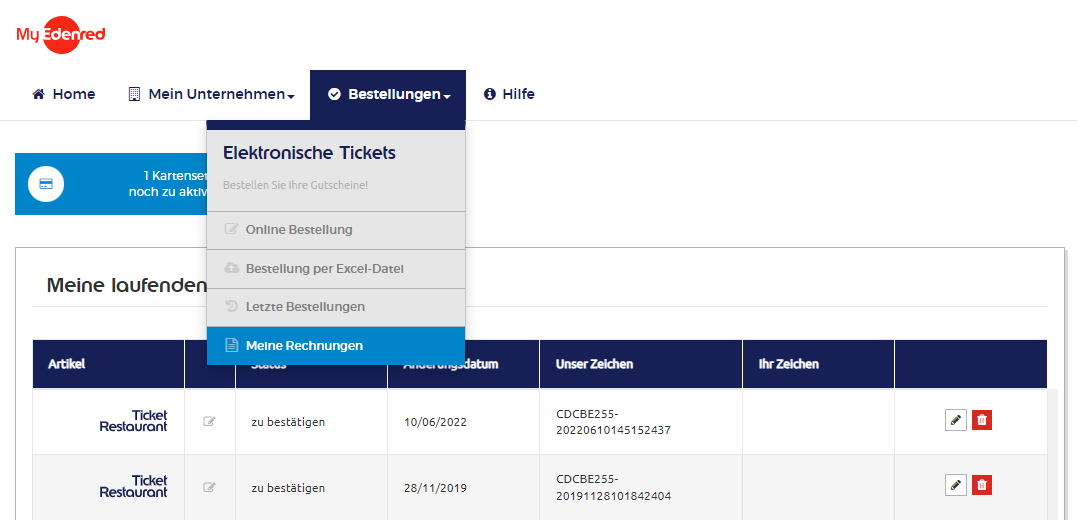
Task: Click the first Ticket Restaurant logo
Action: tap(133, 421)
